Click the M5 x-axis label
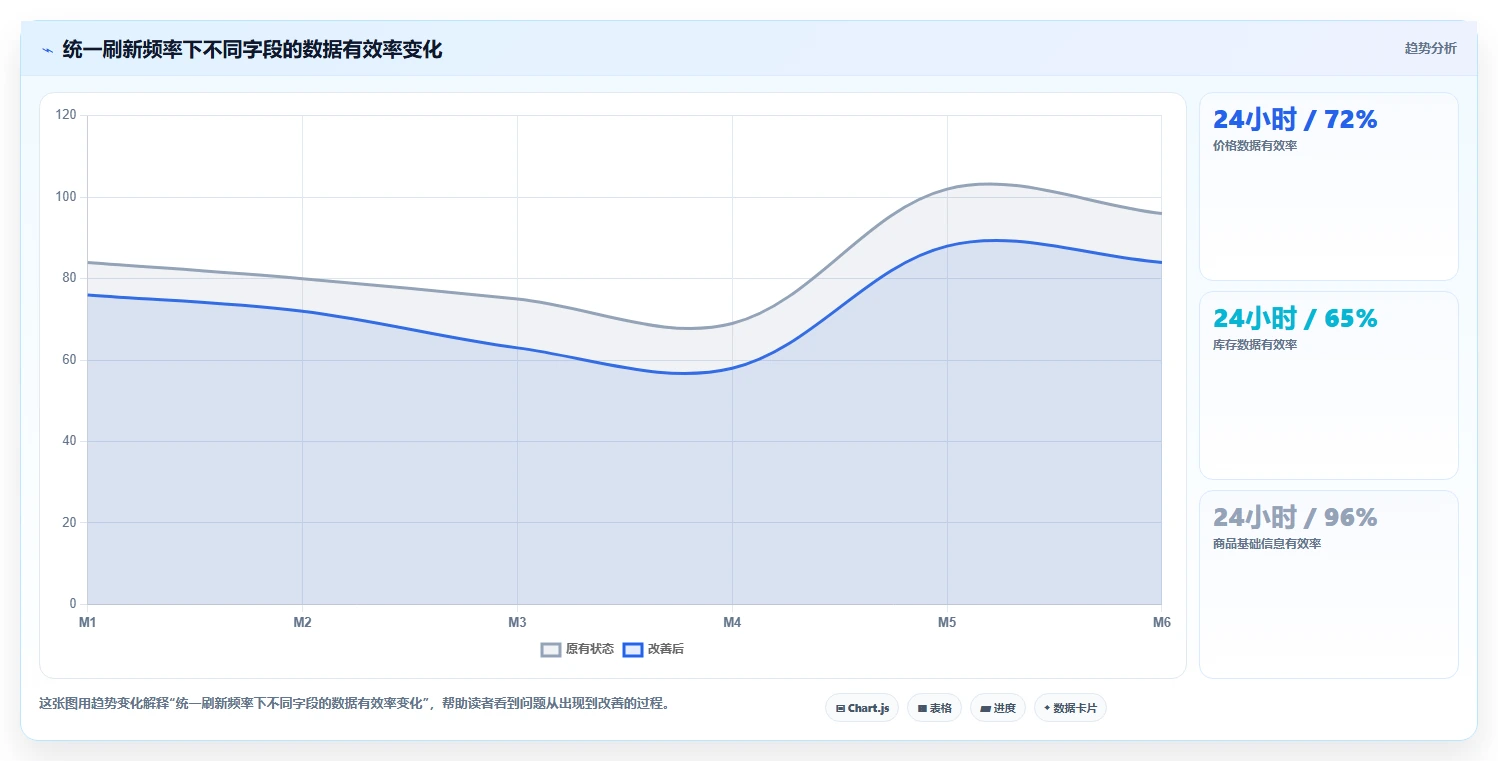This screenshot has width=1498, height=761. coord(947,623)
